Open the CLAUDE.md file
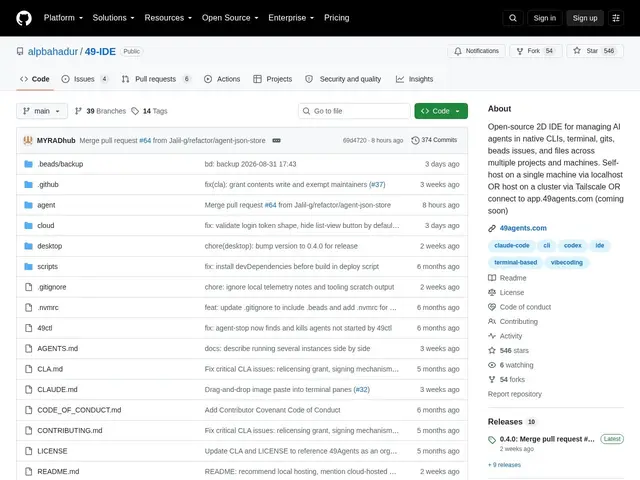This screenshot has width=640, height=480. pos(57,389)
